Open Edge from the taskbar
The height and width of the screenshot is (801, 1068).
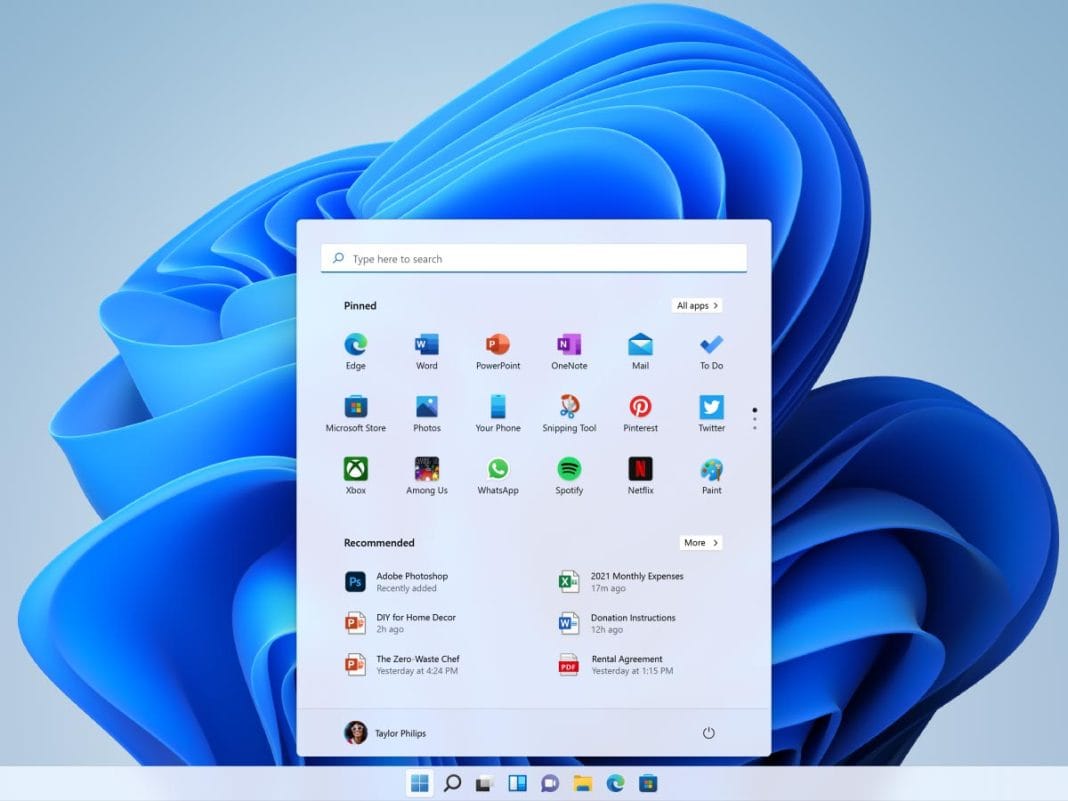coord(615,783)
